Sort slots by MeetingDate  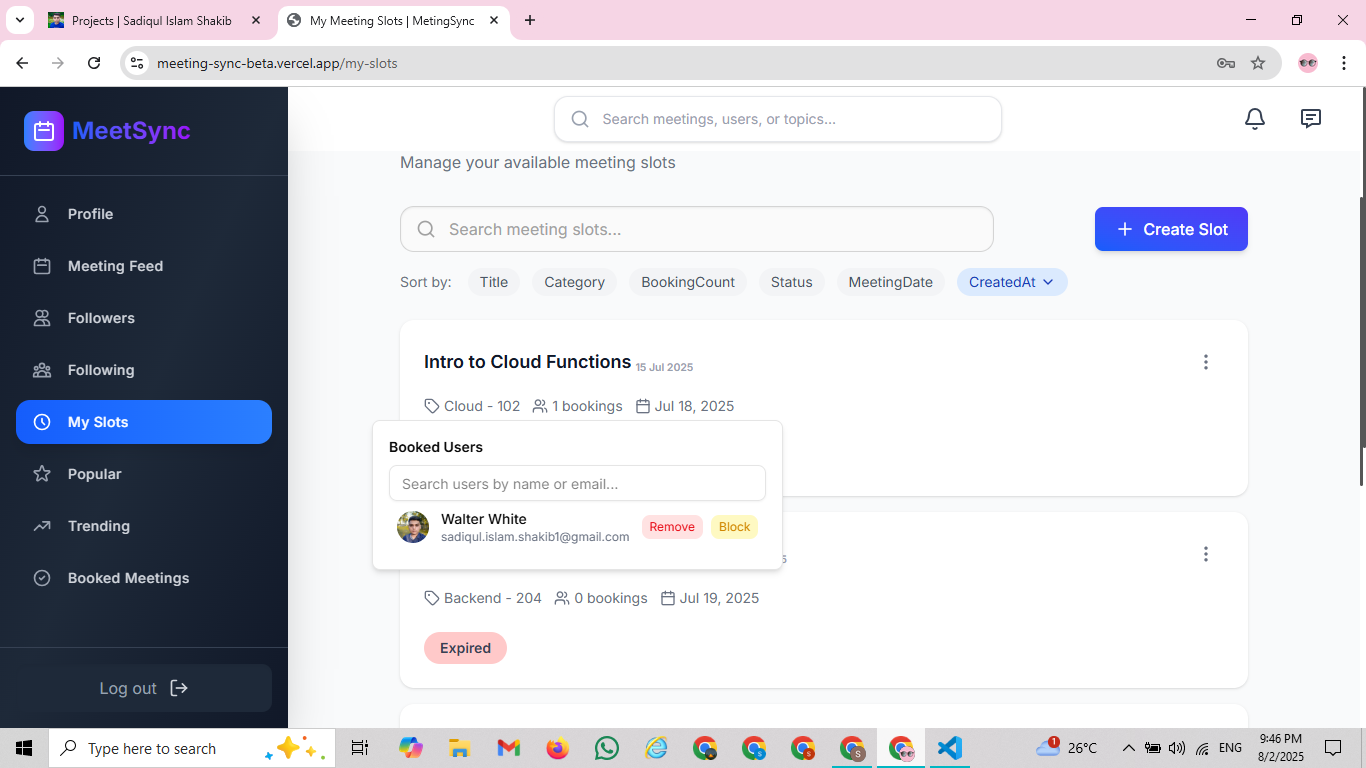[890, 282]
